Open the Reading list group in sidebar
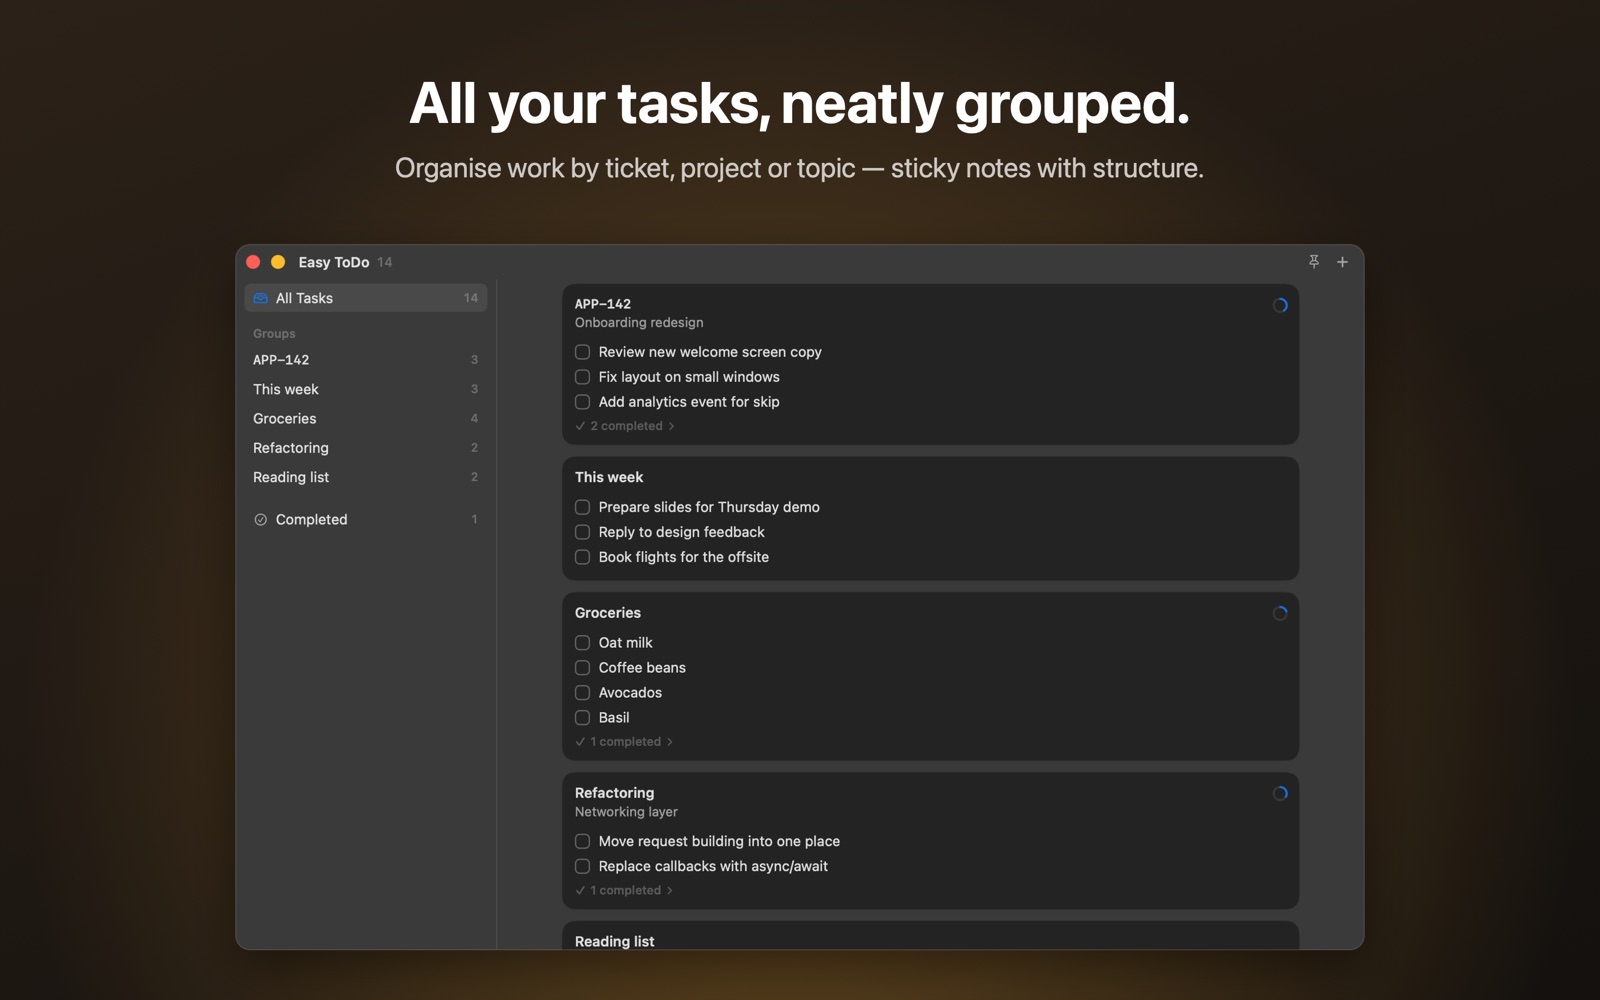 click(x=366, y=478)
